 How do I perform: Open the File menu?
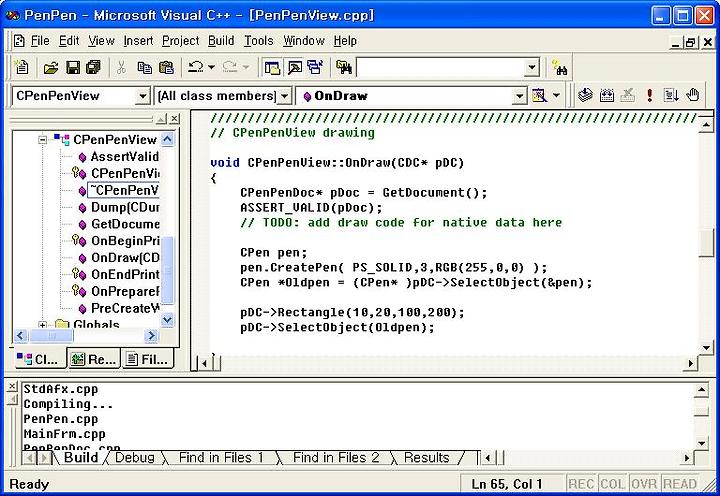click(x=40, y=41)
